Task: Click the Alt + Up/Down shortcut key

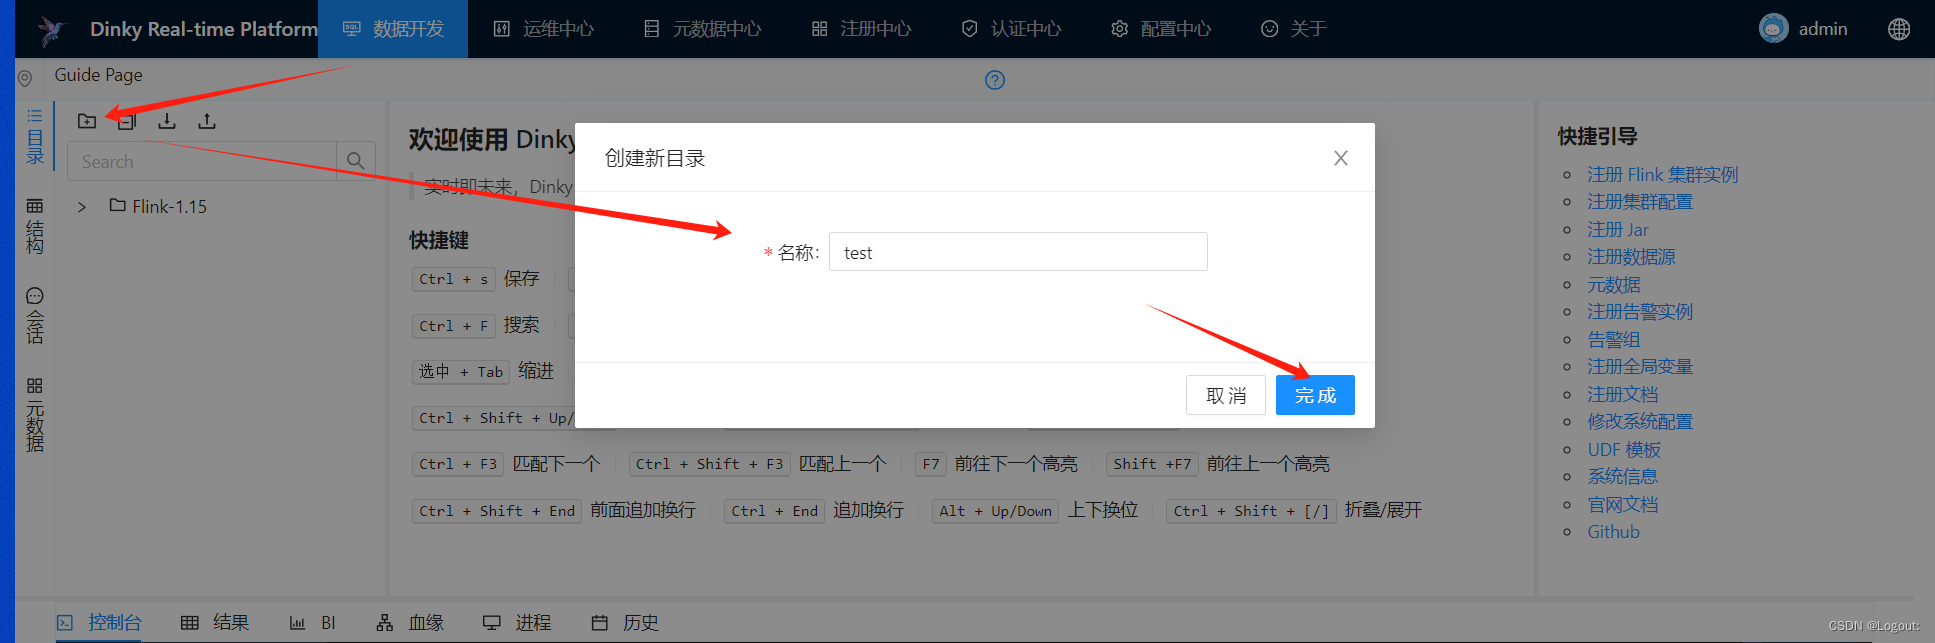Action: [x=995, y=511]
